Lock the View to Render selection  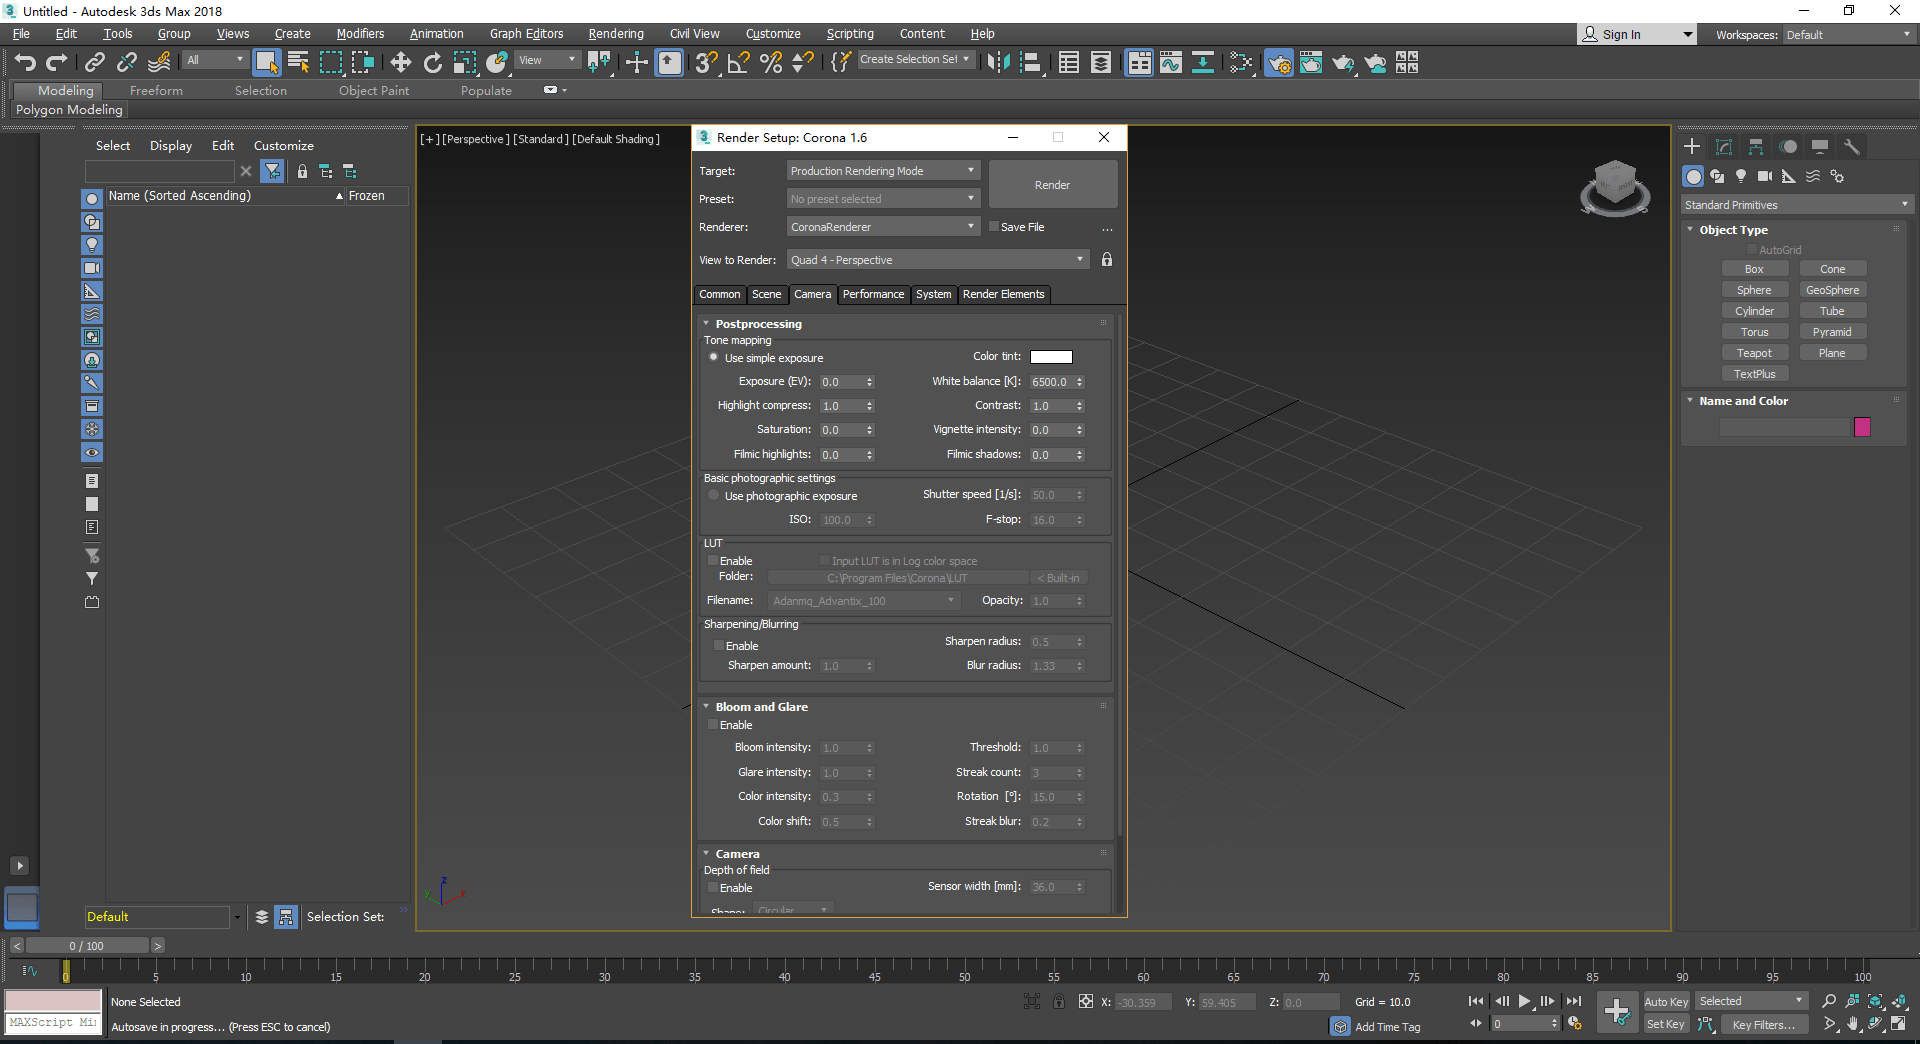1107,260
